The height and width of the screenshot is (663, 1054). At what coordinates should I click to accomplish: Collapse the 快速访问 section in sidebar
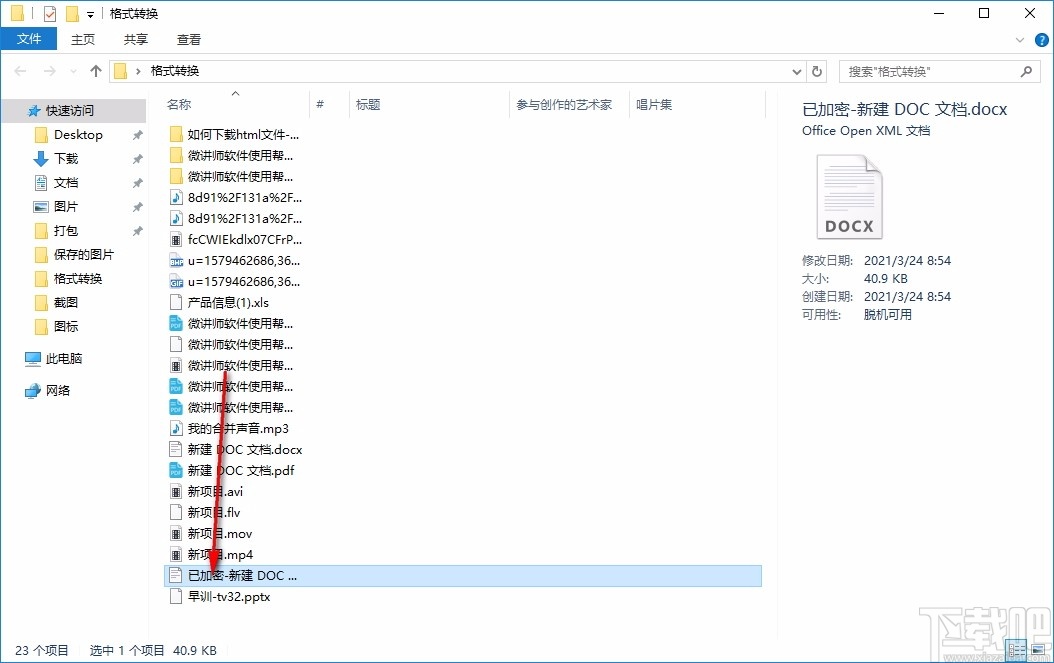[x=18, y=110]
